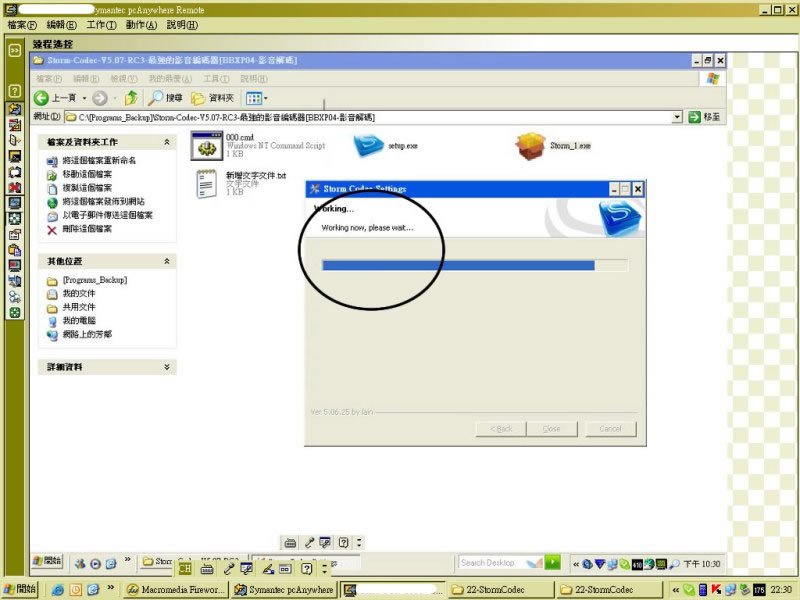Click the green icon at the bottom of pcAnywhere's side toolbar
The width and height of the screenshot is (800, 600).
pyautogui.click(x=14, y=312)
